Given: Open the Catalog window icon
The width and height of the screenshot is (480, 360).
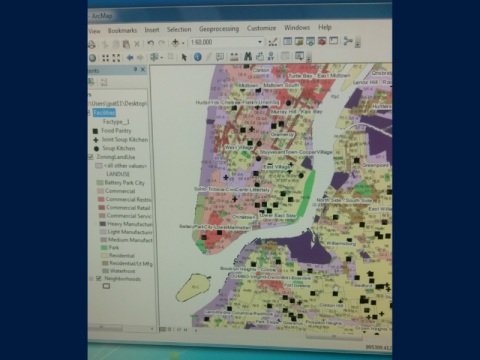Looking at the screenshot, I should click(x=299, y=41).
